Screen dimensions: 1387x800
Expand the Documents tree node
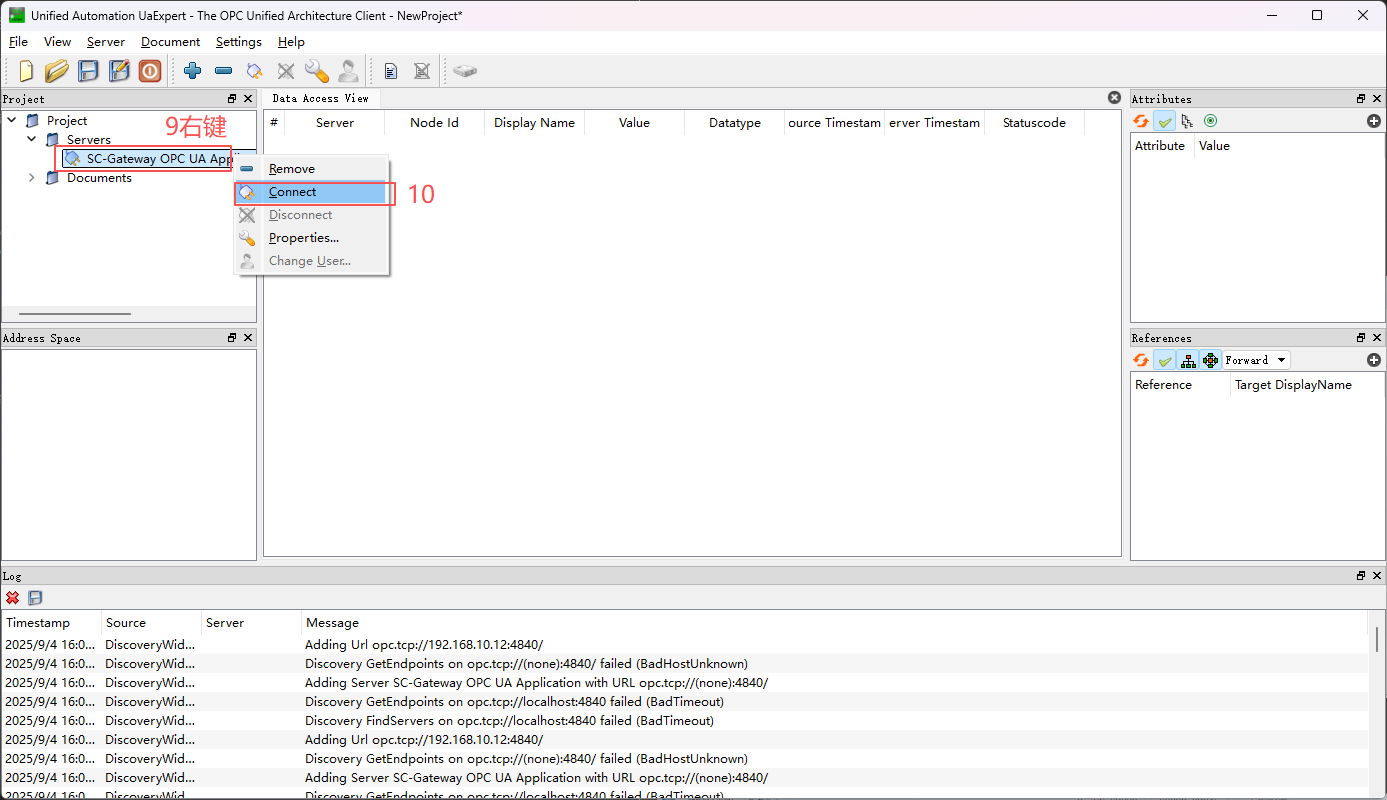32,178
